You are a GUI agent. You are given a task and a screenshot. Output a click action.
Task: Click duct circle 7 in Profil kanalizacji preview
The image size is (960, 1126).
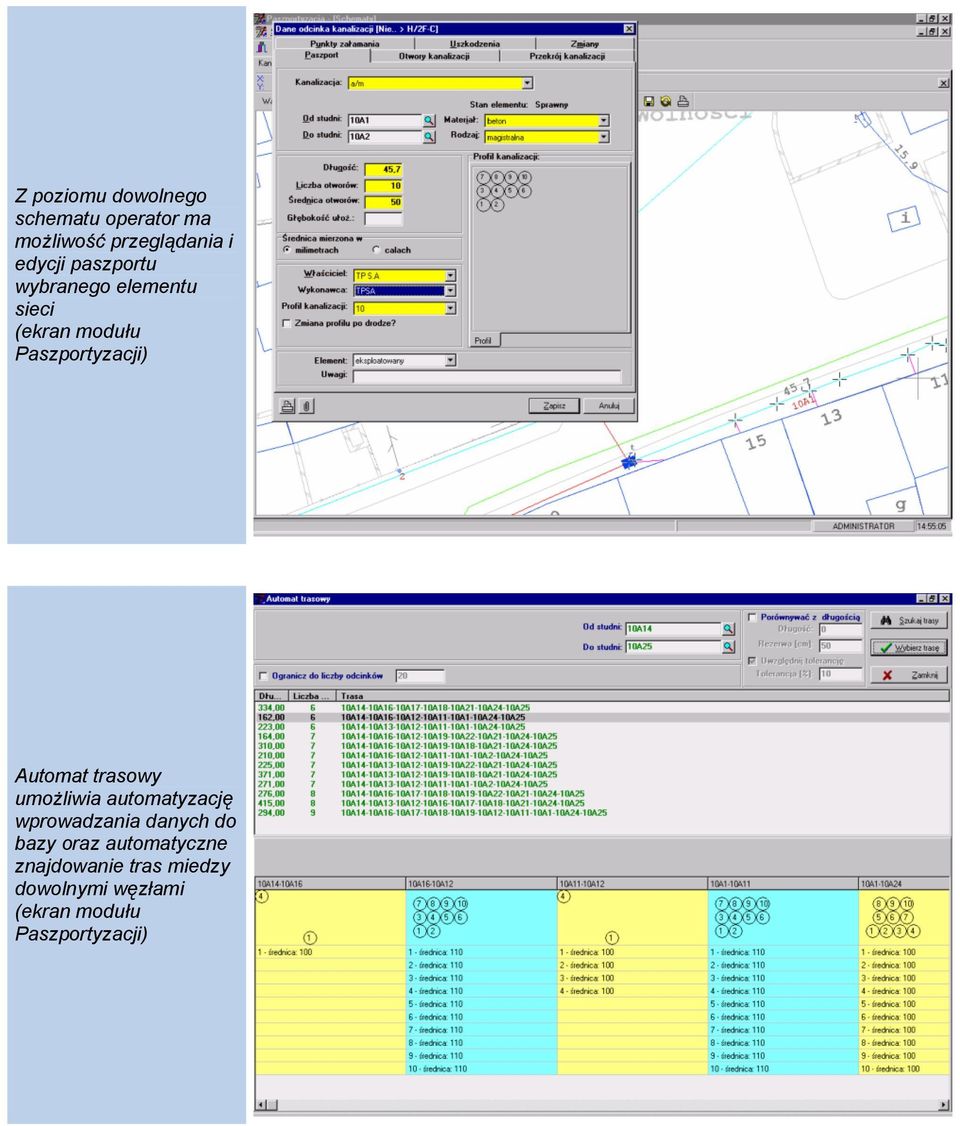(x=483, y=177)
